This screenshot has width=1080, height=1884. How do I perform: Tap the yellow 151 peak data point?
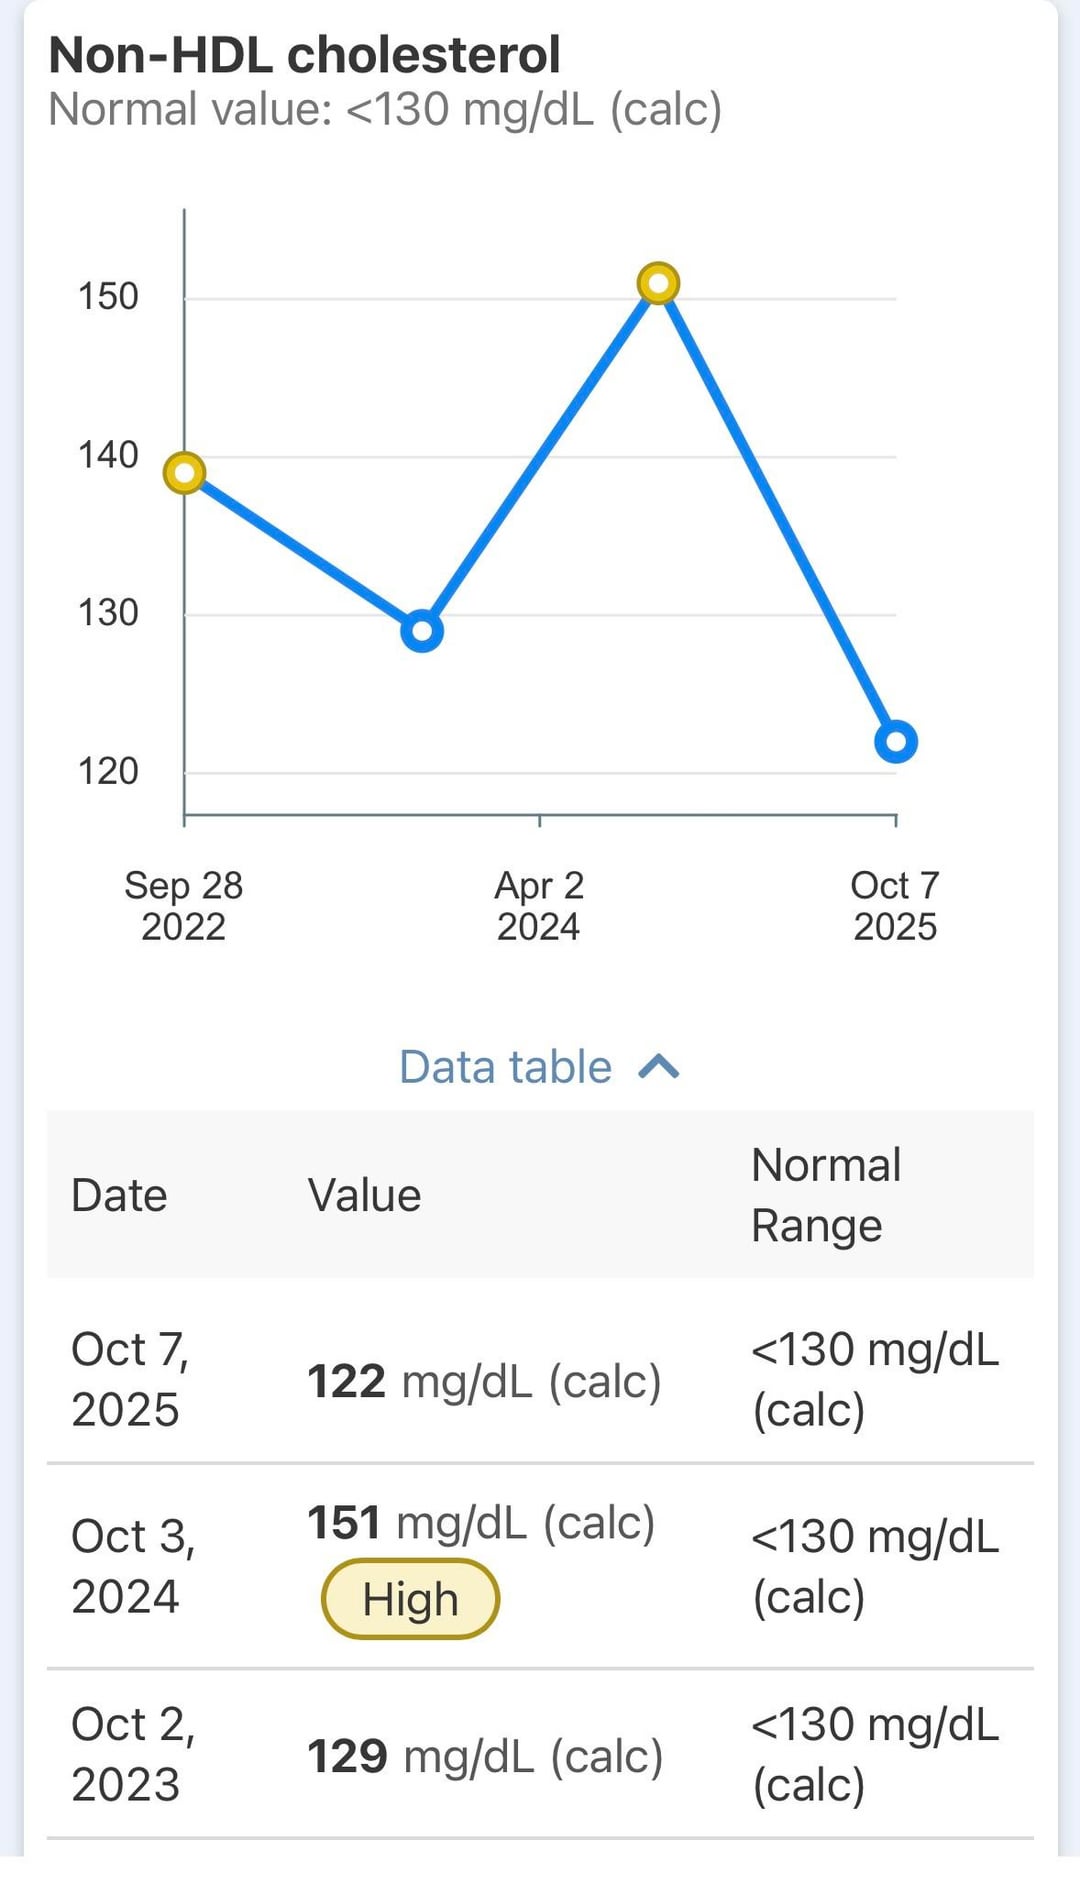point(658,283)
